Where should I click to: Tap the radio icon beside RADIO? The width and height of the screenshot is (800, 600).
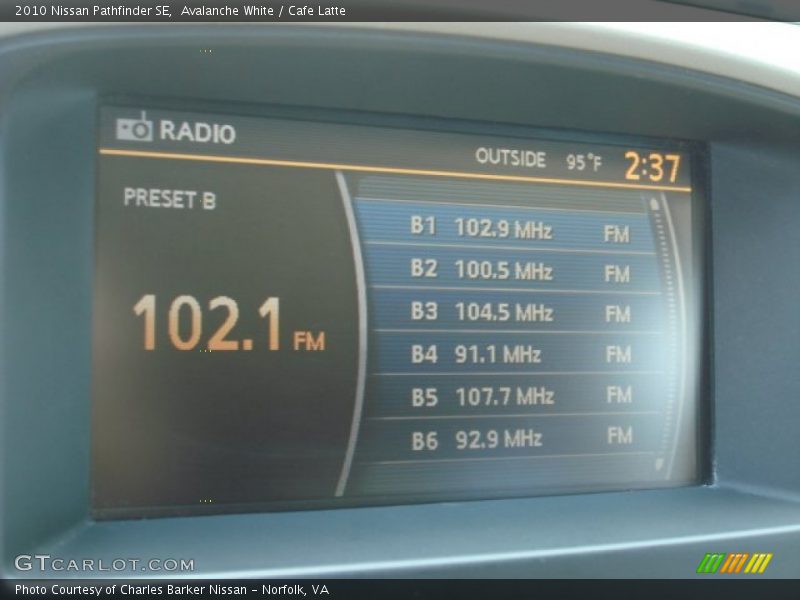[134, 127]
